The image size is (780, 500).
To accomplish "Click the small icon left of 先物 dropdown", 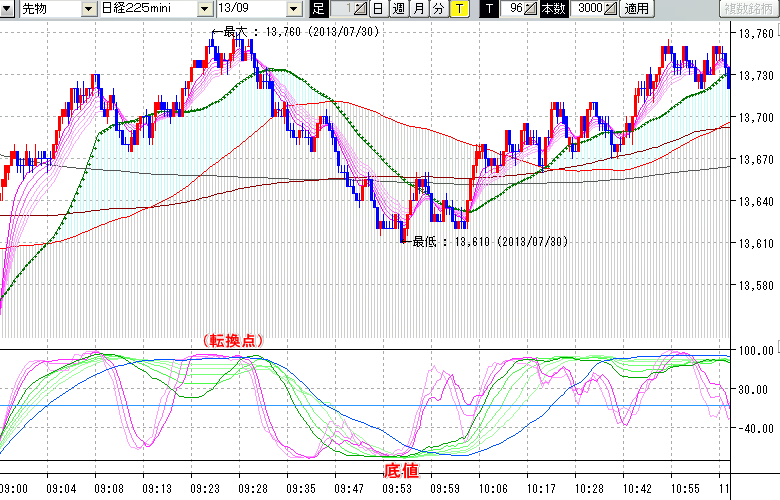I will (8, 9).
